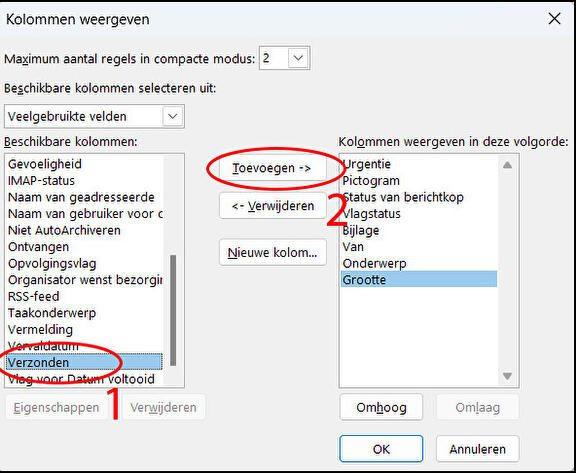The image size is (576, 473).
Task: Click the left list scrollbar thumb
Action: [x=173, y=310]
